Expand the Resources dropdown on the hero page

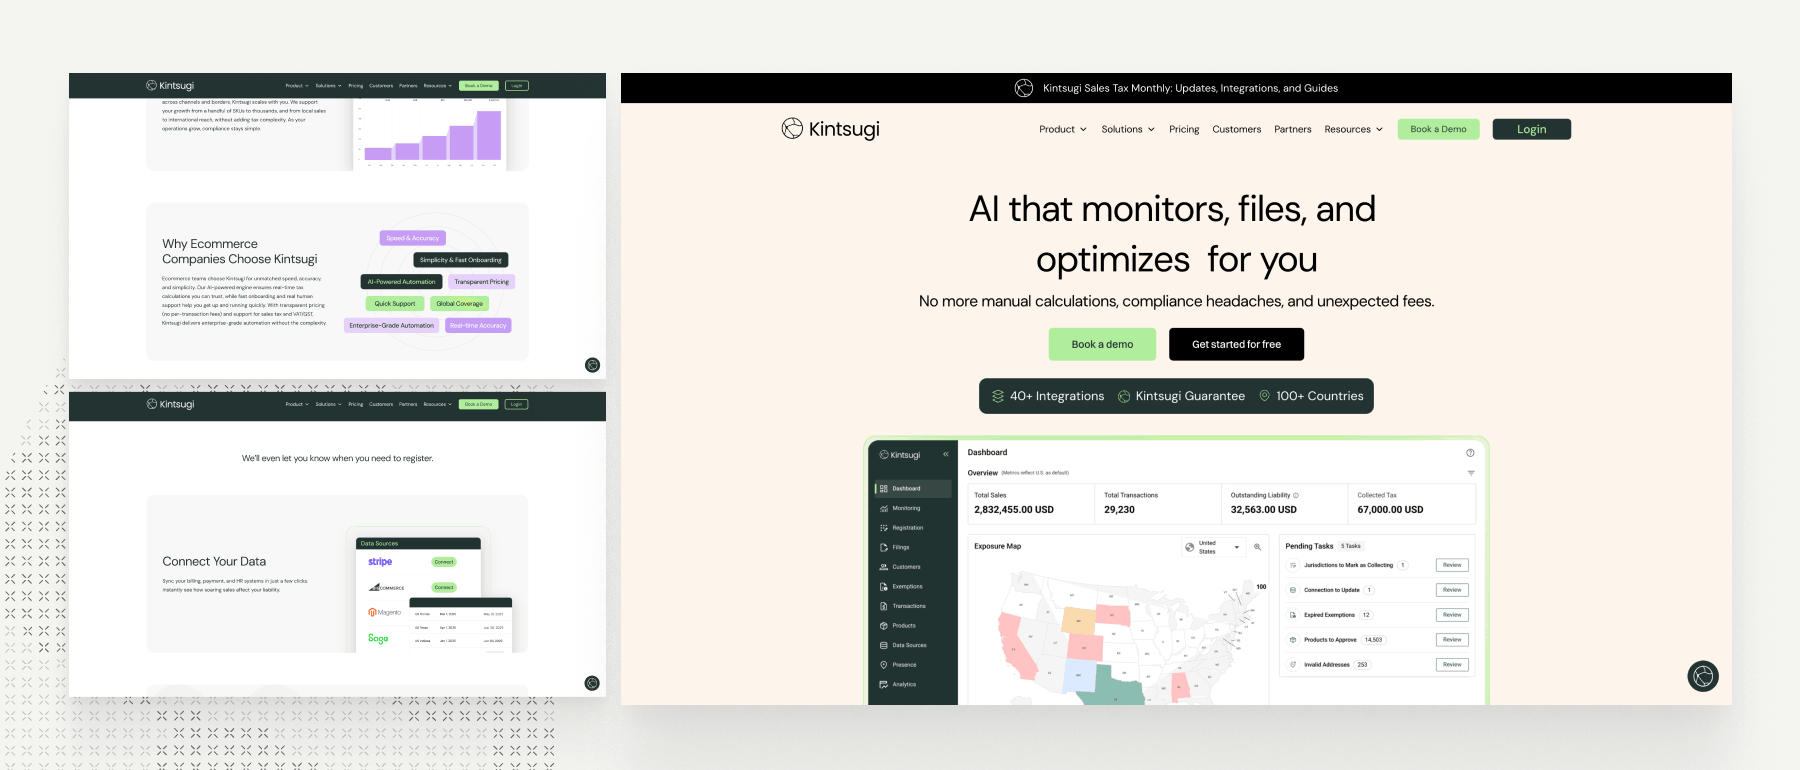1354,129
